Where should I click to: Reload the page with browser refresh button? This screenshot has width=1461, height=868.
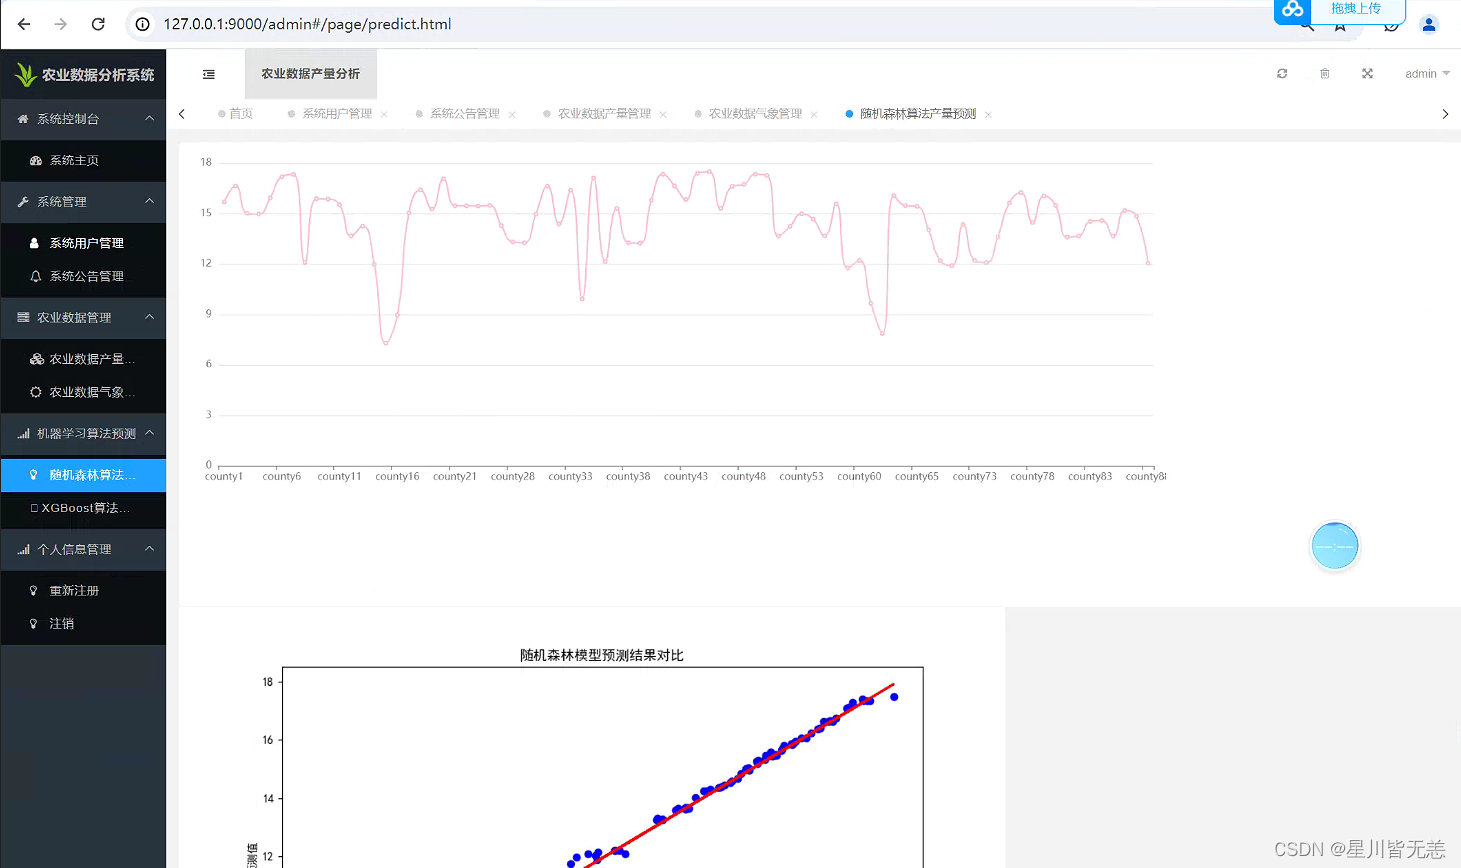[x=98, y=24]
